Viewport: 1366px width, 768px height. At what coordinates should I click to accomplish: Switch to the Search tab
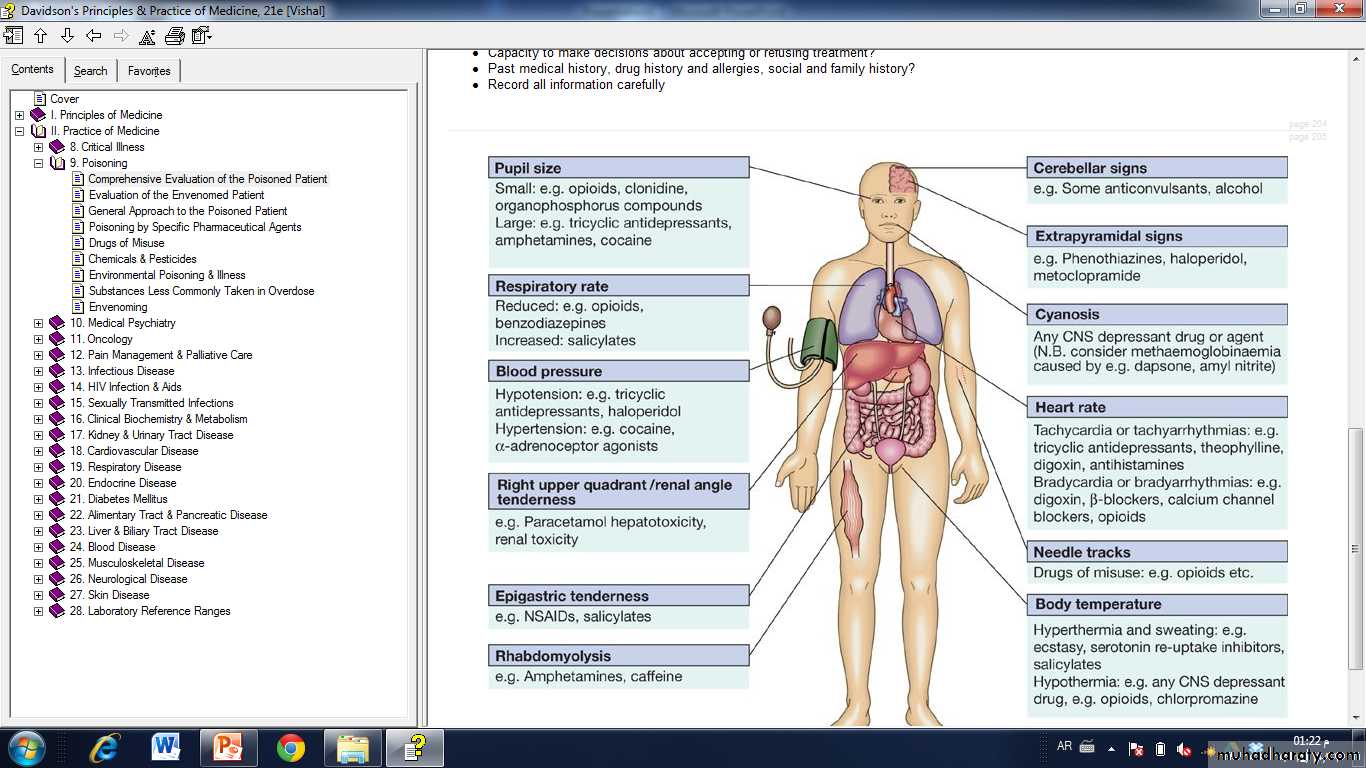tap(90, 71)
